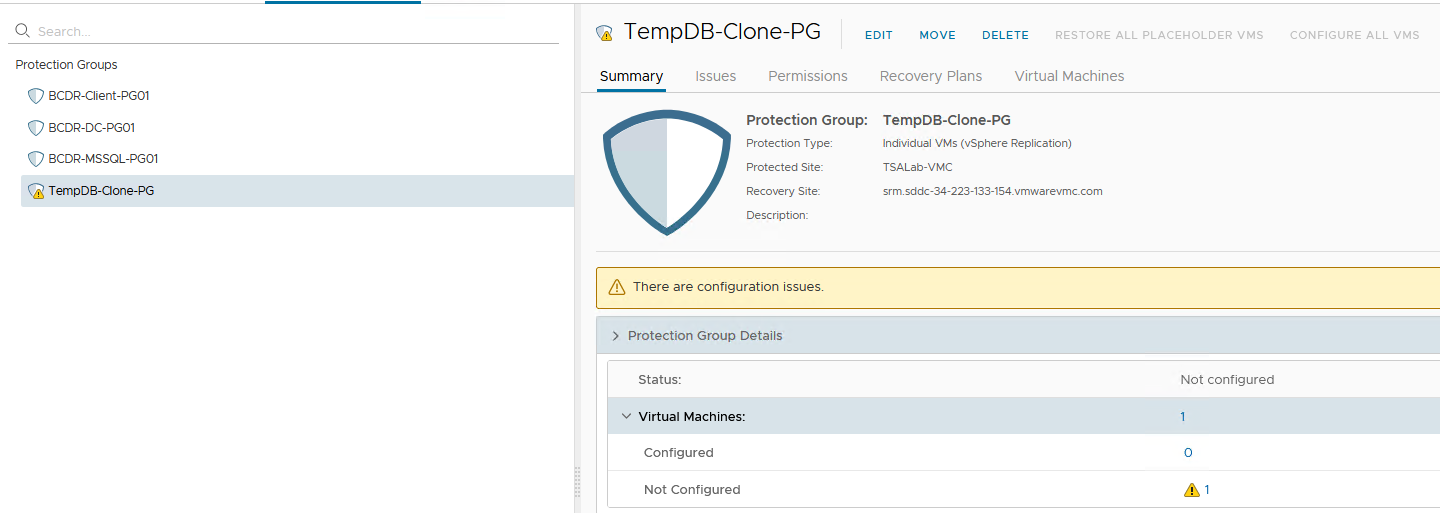Expand the Protection Group Details section
This screenshot has width=1440, height=513.
616,336
